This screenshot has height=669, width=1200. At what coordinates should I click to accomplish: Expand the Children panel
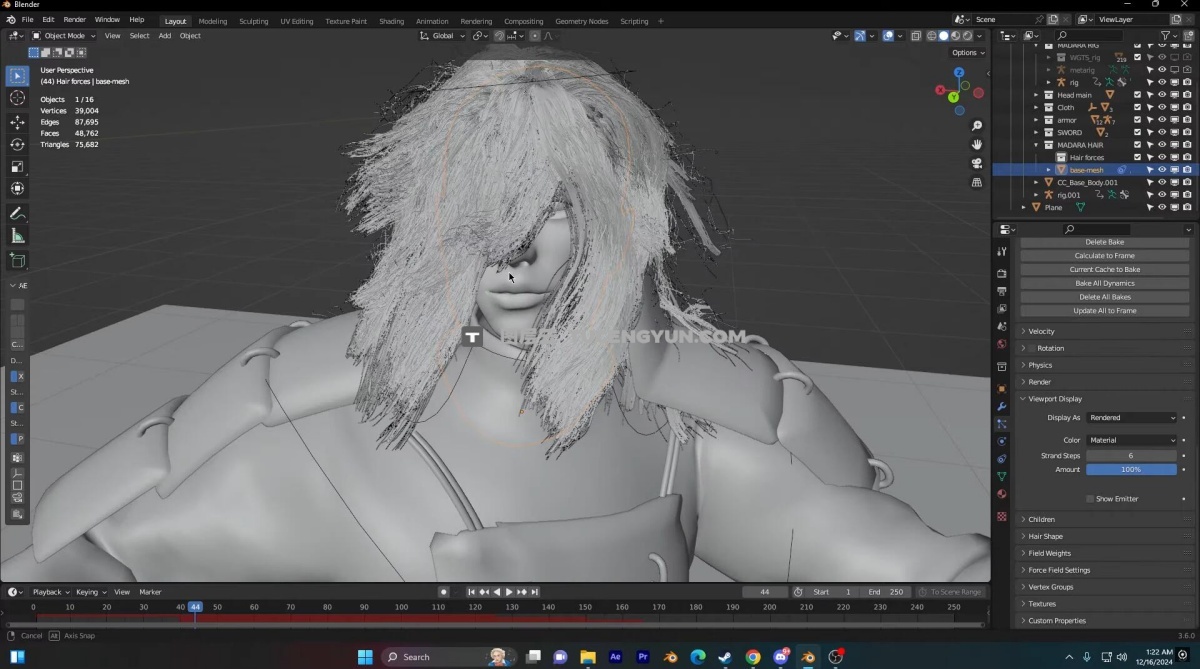coord(1041,519)
